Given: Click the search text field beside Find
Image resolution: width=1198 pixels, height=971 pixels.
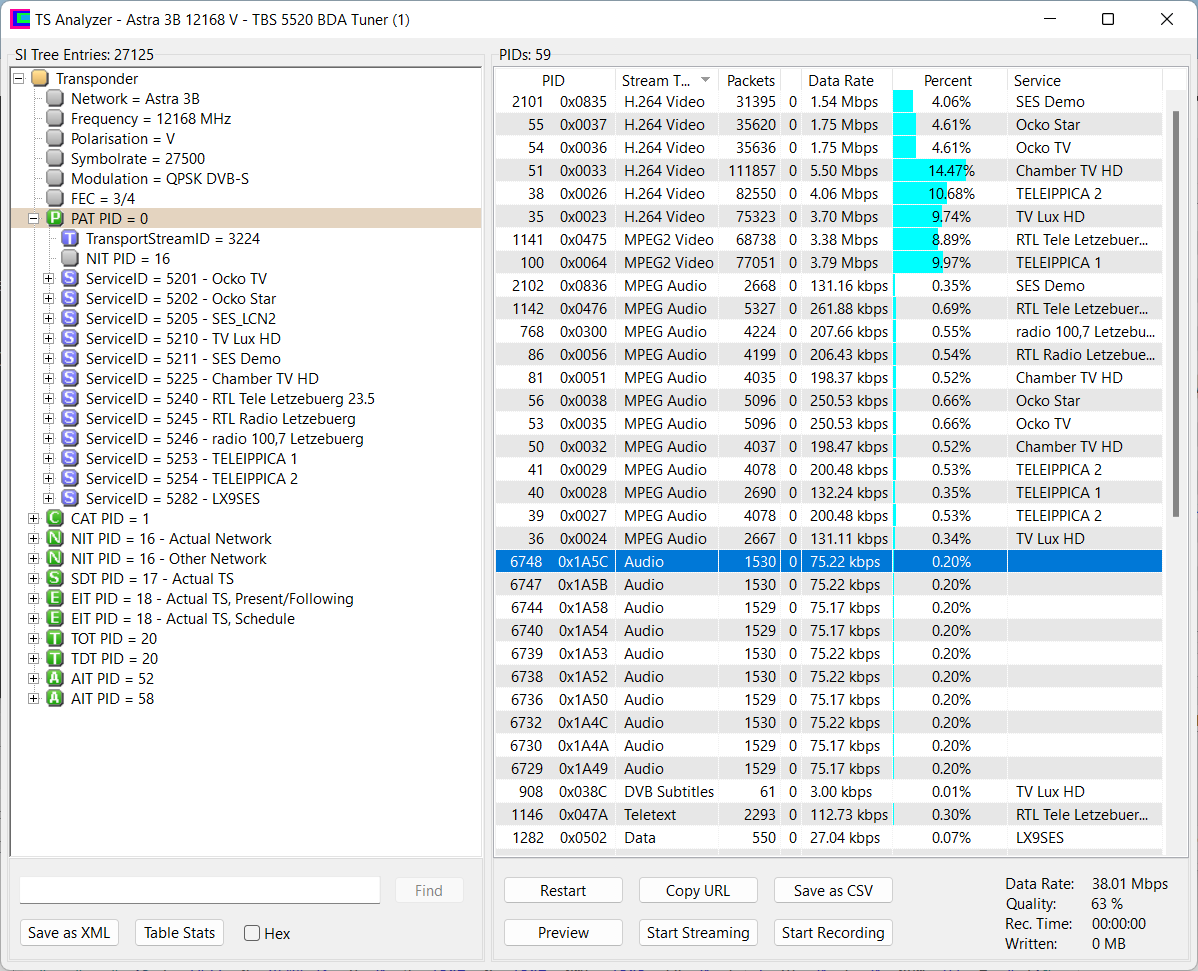Looking at the screenshot, I should click(199, 890).
